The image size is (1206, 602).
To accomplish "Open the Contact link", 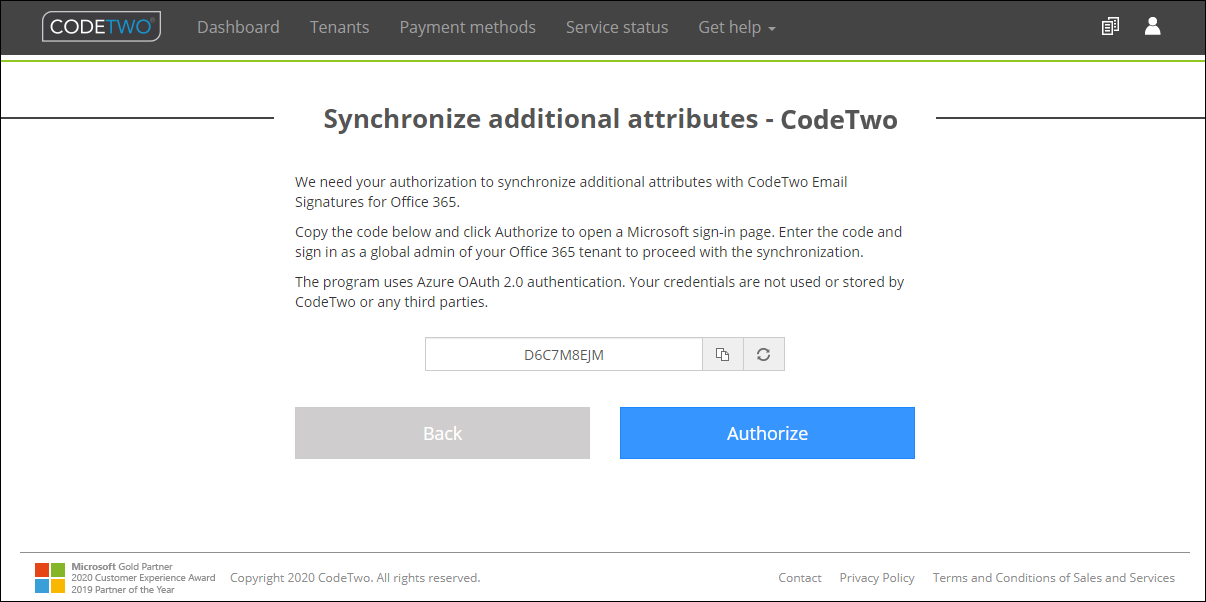I will pyautogui.click(x=799, y=577).
